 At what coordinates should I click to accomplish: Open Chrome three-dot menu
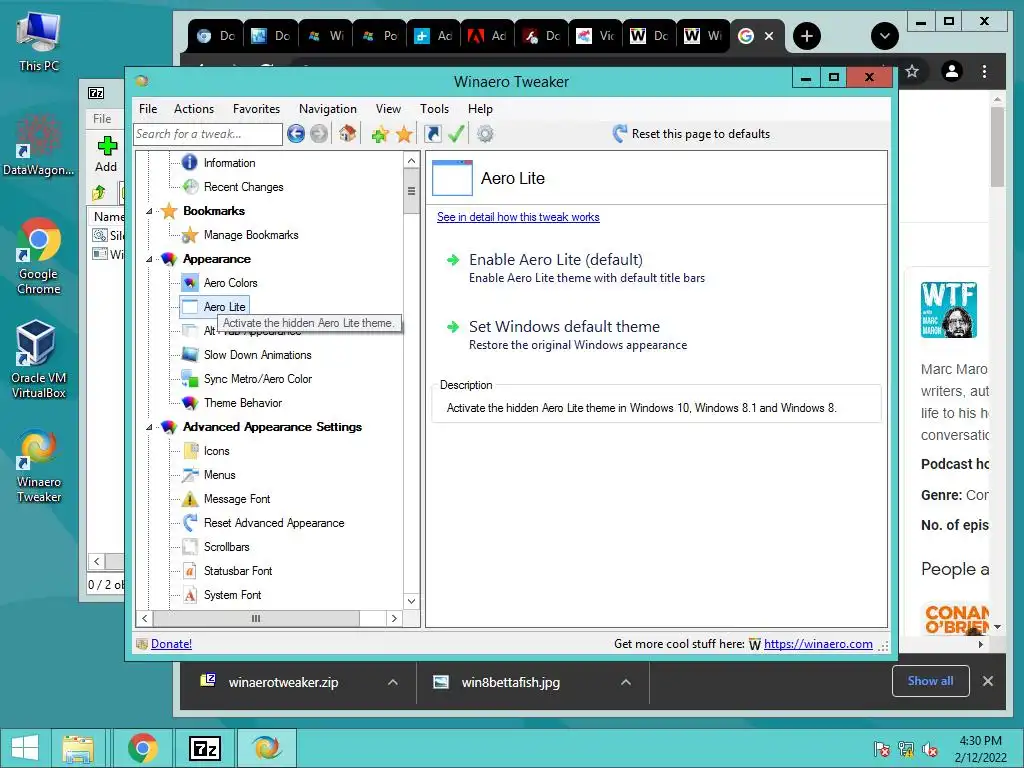coord(984,71)
